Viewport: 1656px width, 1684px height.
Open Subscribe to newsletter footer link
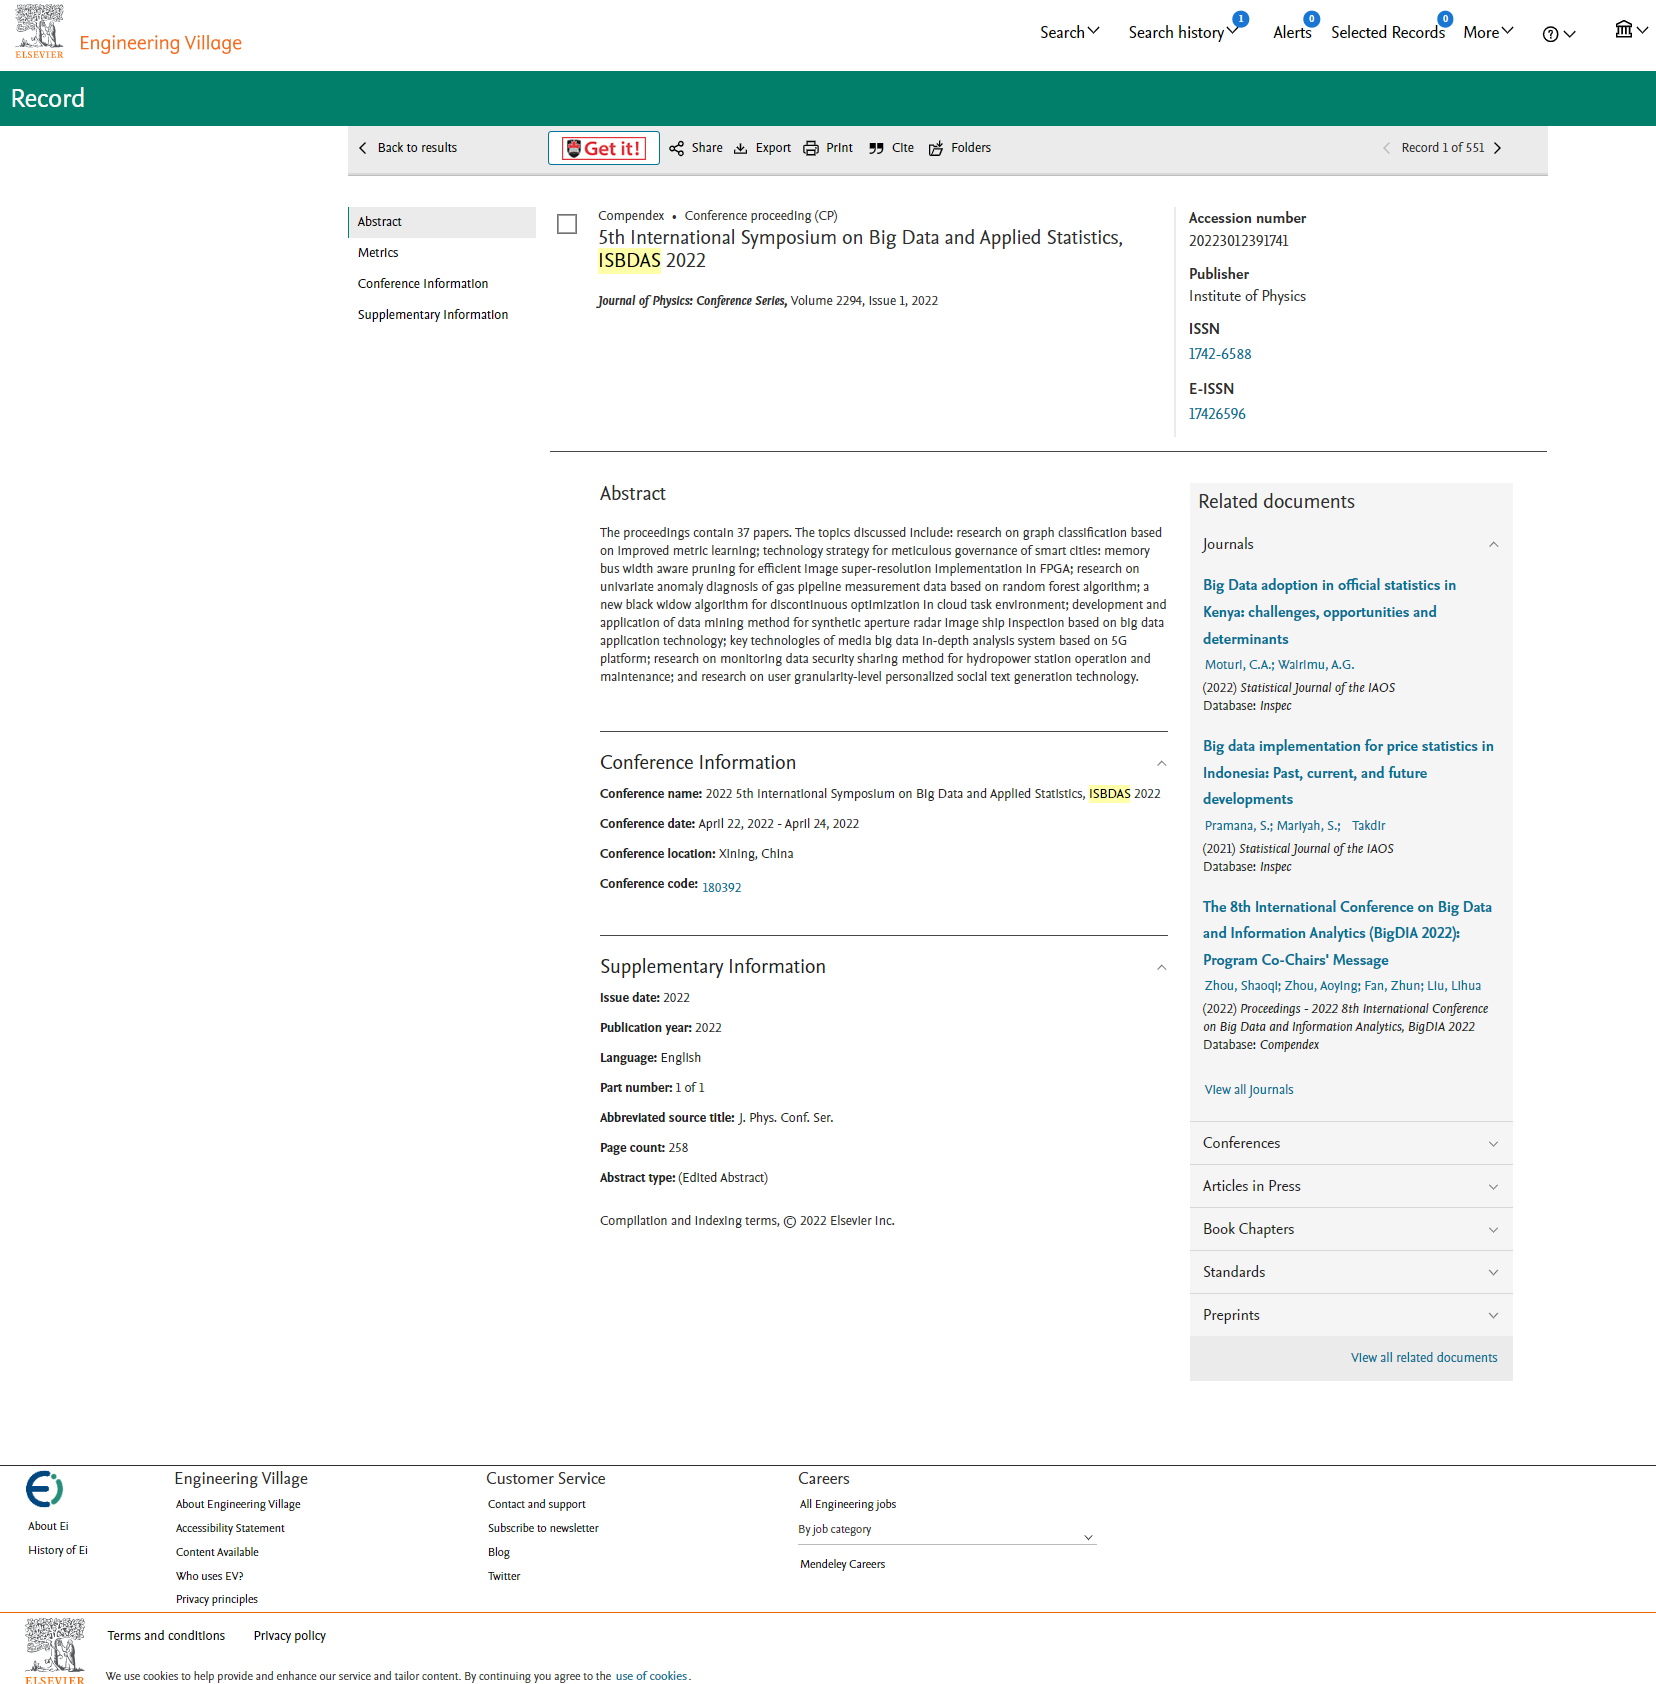pos(543,1529)
